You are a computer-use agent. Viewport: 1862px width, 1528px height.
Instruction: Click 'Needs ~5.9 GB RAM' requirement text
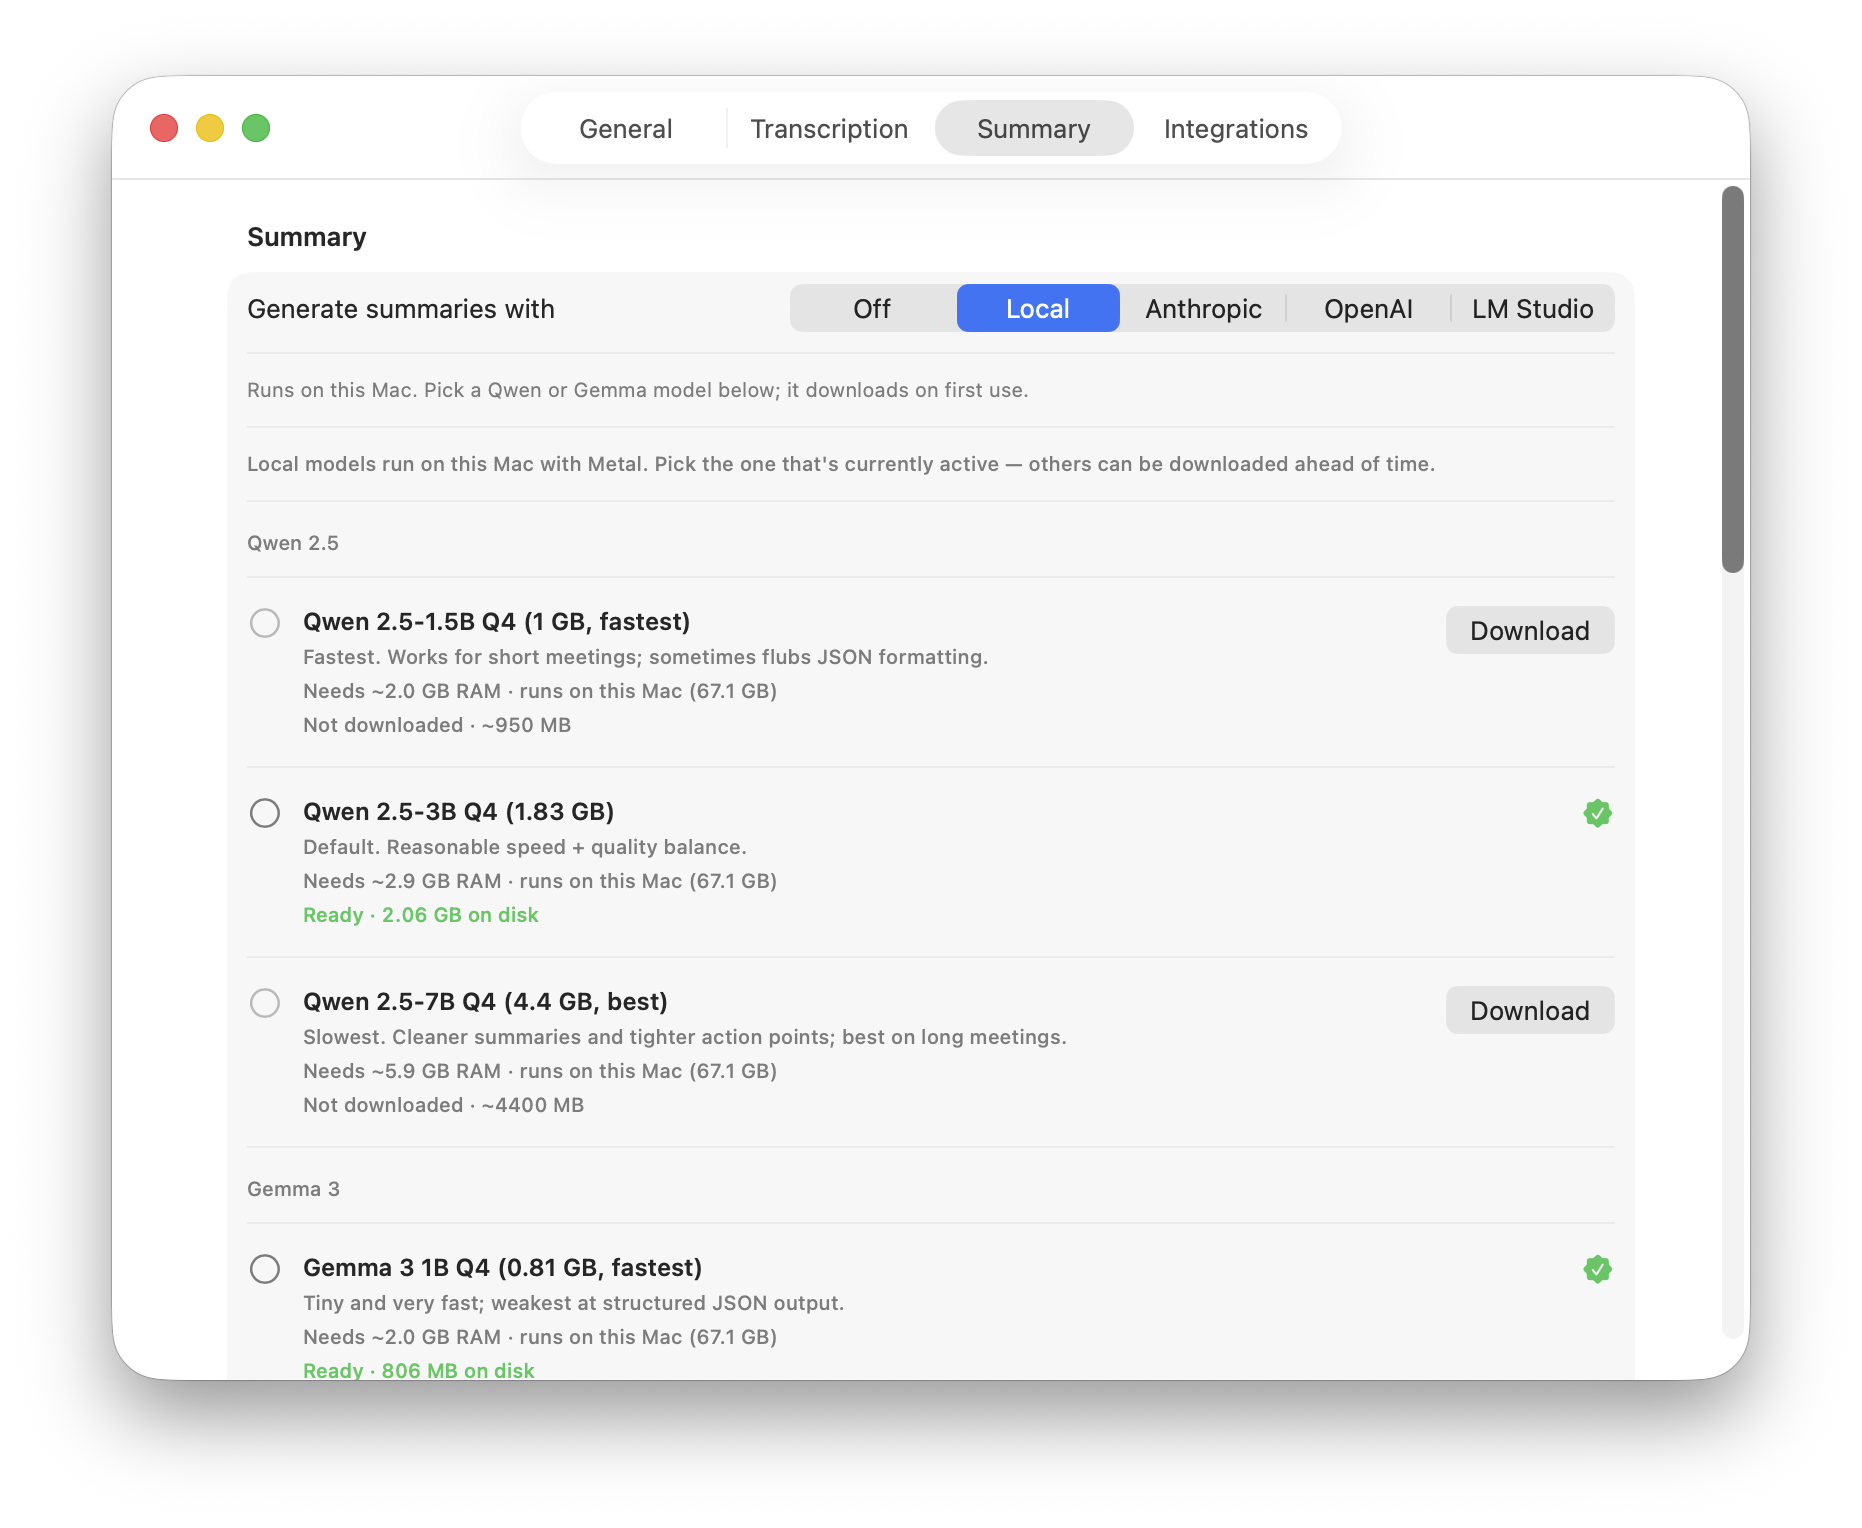pos(402,1071)
